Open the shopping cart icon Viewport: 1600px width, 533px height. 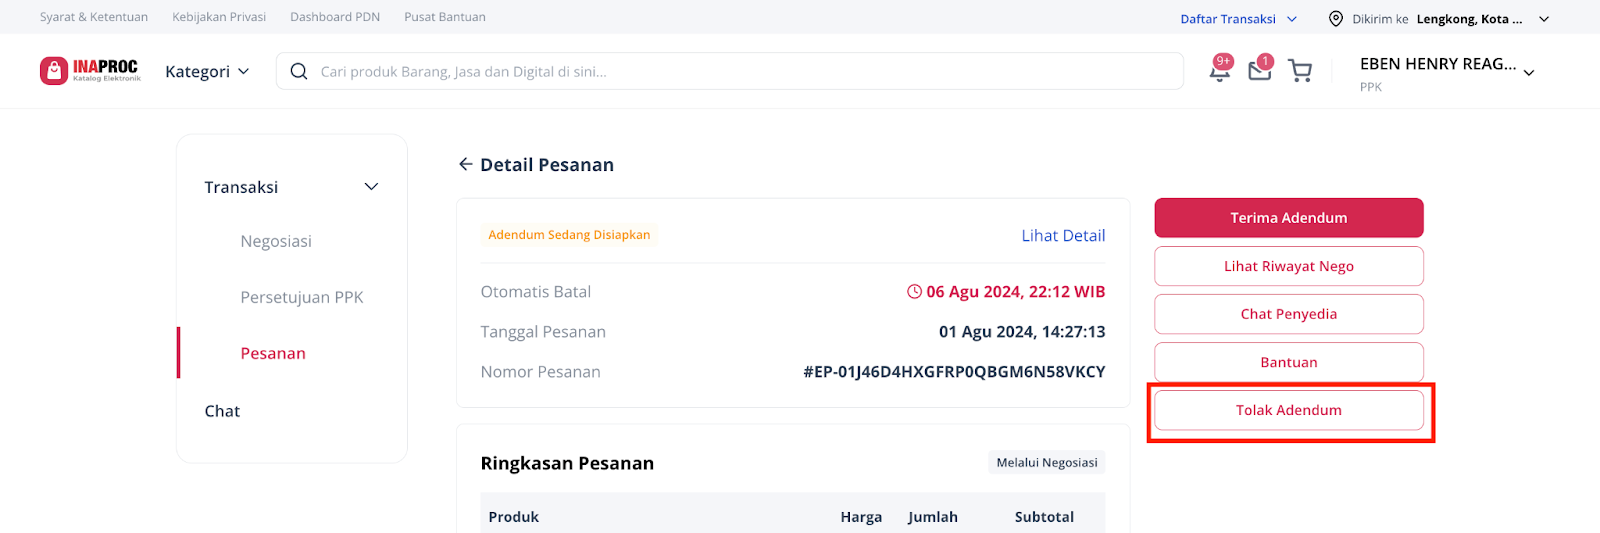(1300, 71)
